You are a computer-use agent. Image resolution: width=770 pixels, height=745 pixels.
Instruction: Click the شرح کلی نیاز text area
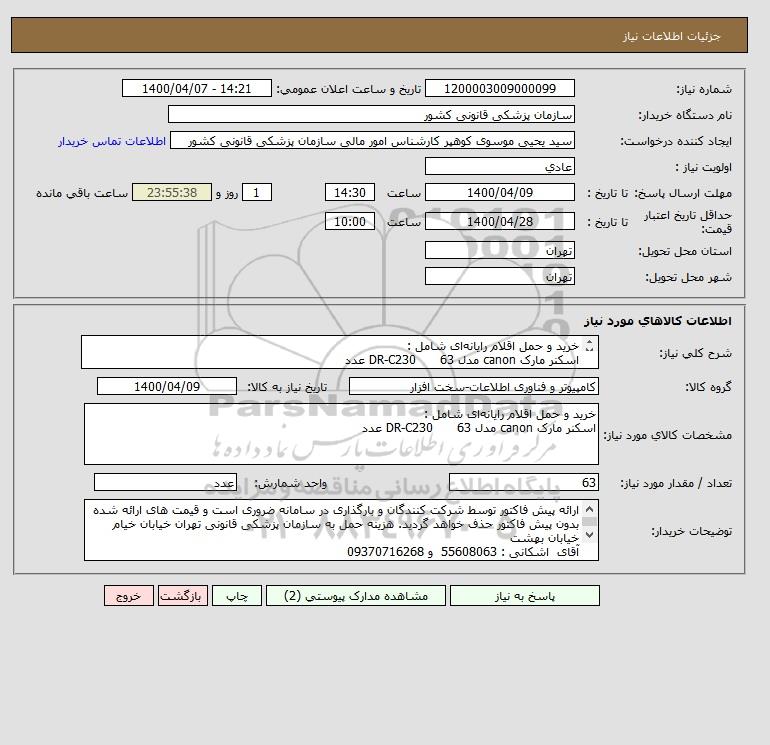pyautogui.click(x=340, y=352)
